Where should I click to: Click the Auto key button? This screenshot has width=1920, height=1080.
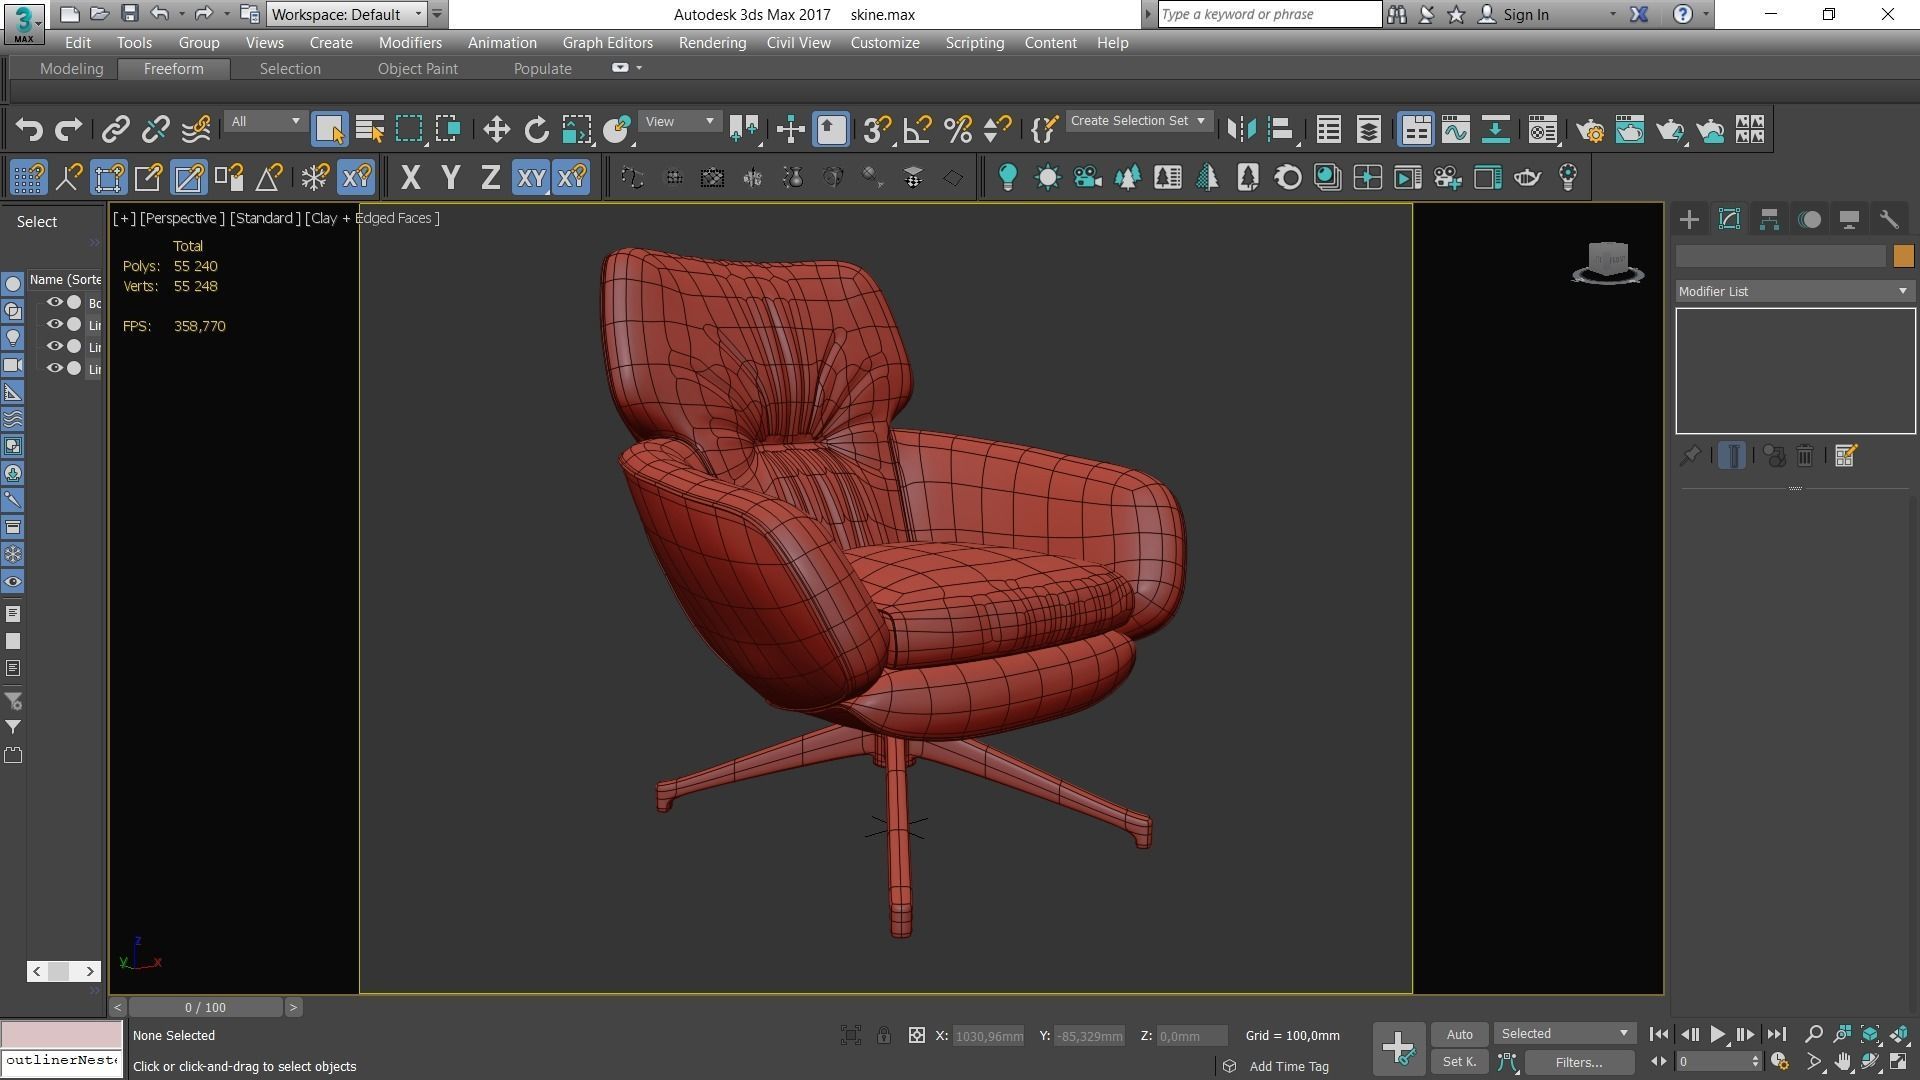tap(1459, 1035)
